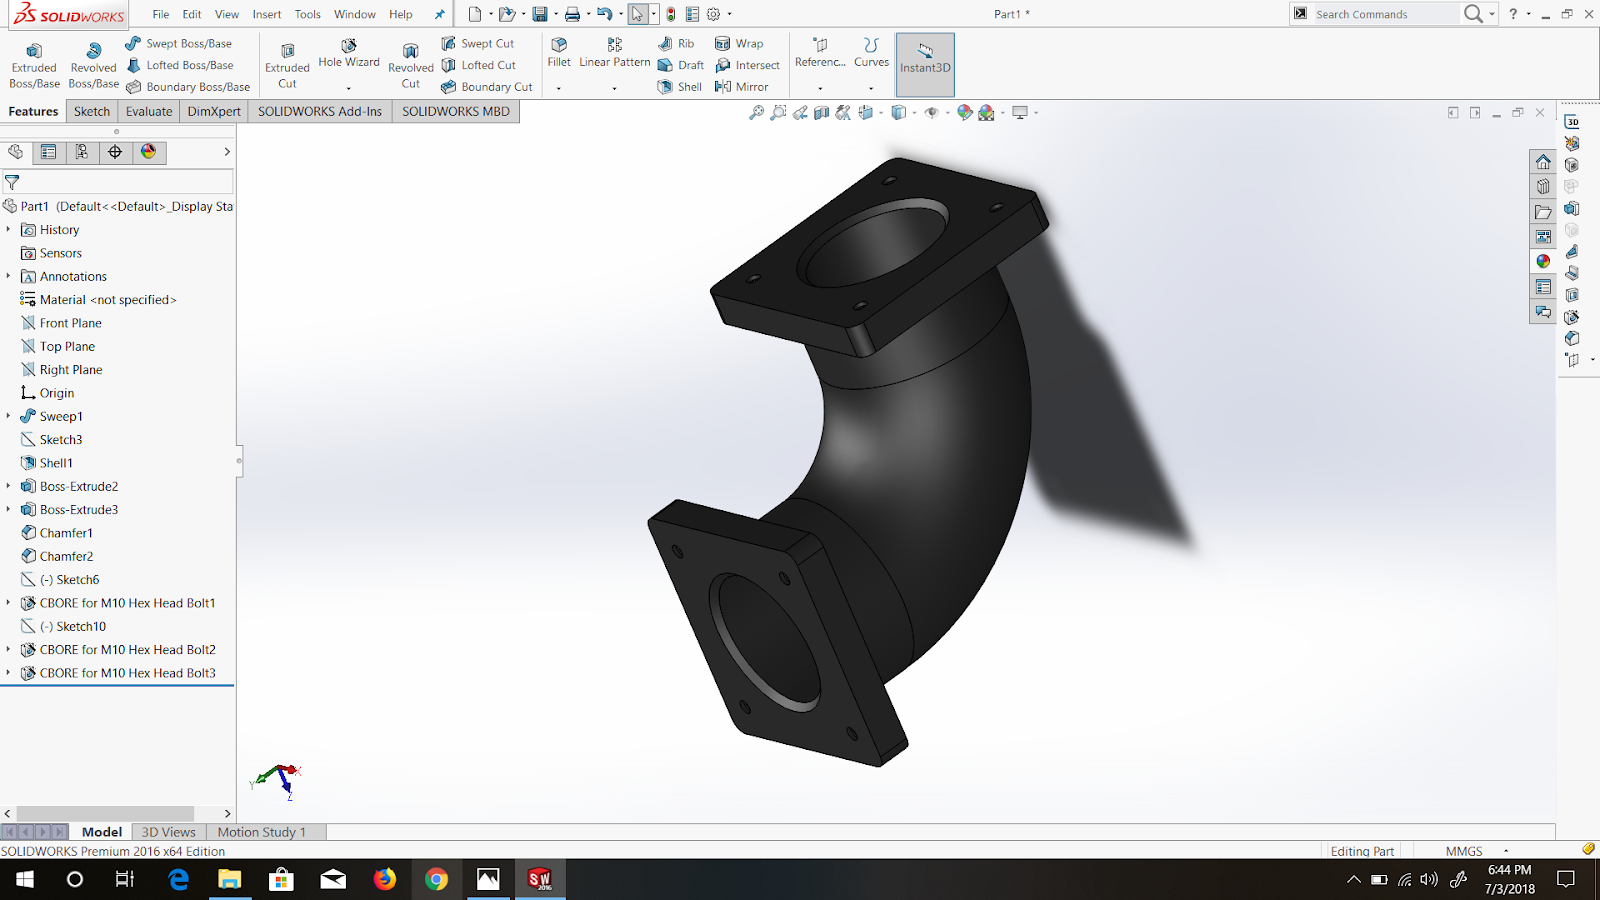Open the Instant3D toggle button

click(924, 64)
